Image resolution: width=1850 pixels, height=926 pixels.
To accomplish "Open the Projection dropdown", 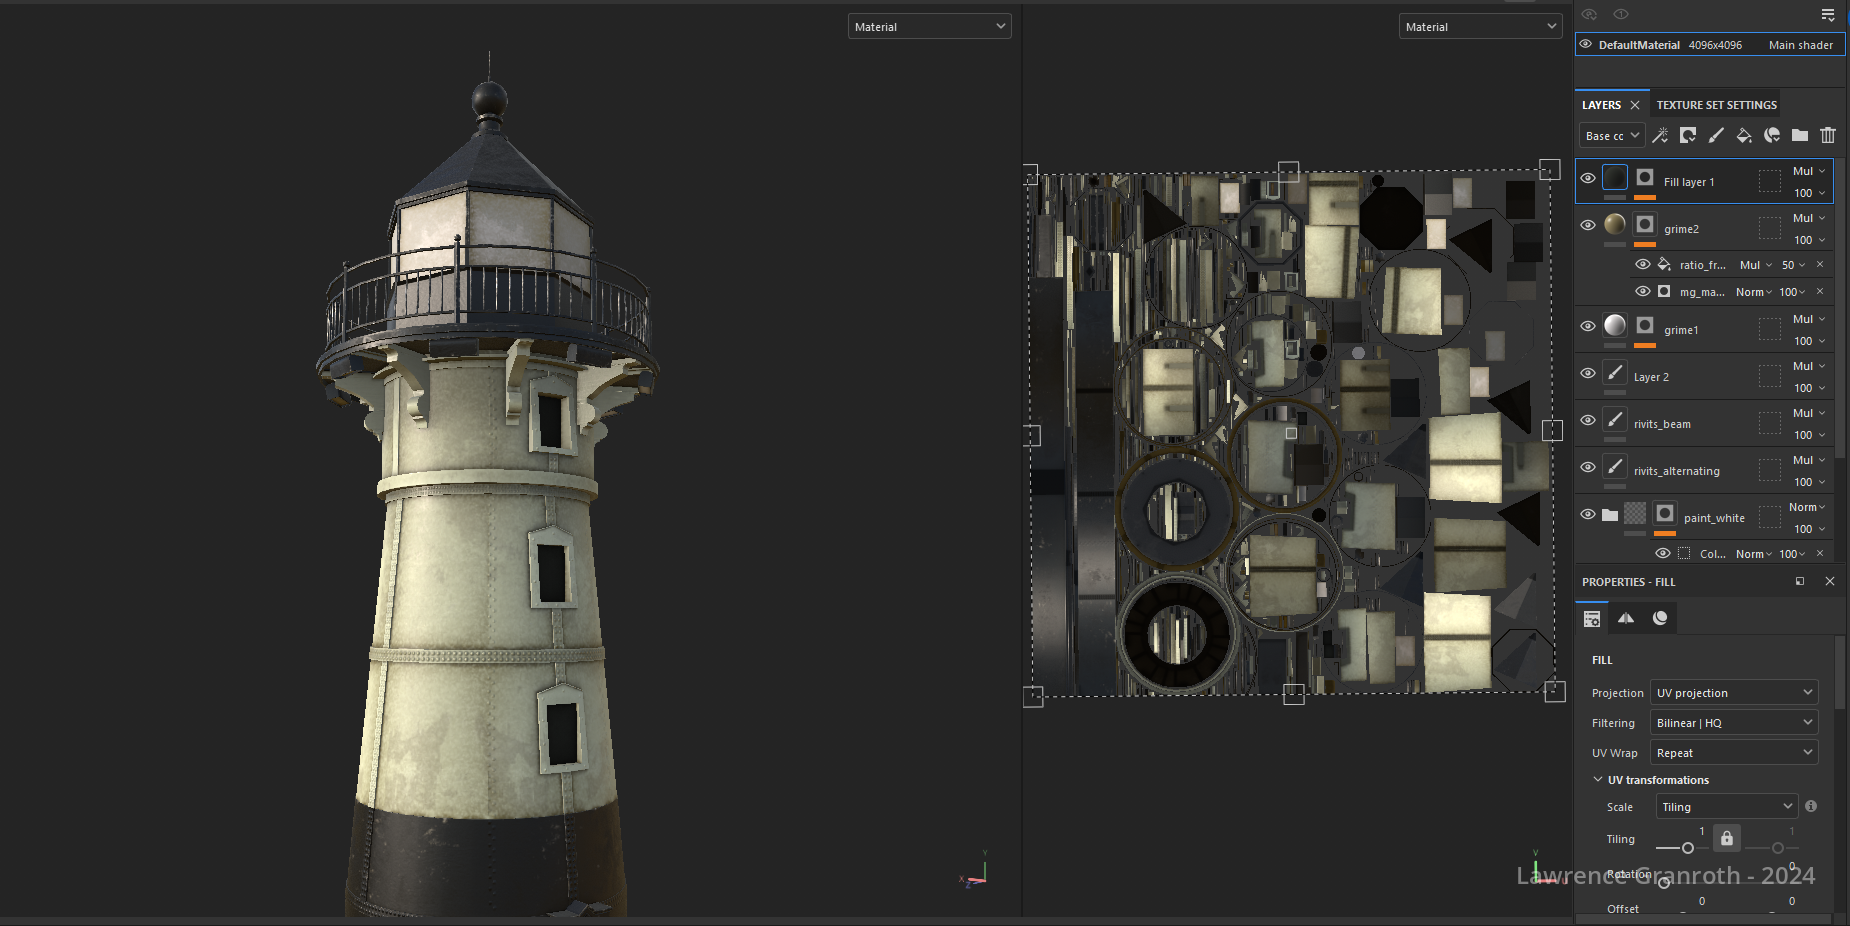I will click(x=1733, y=693).
